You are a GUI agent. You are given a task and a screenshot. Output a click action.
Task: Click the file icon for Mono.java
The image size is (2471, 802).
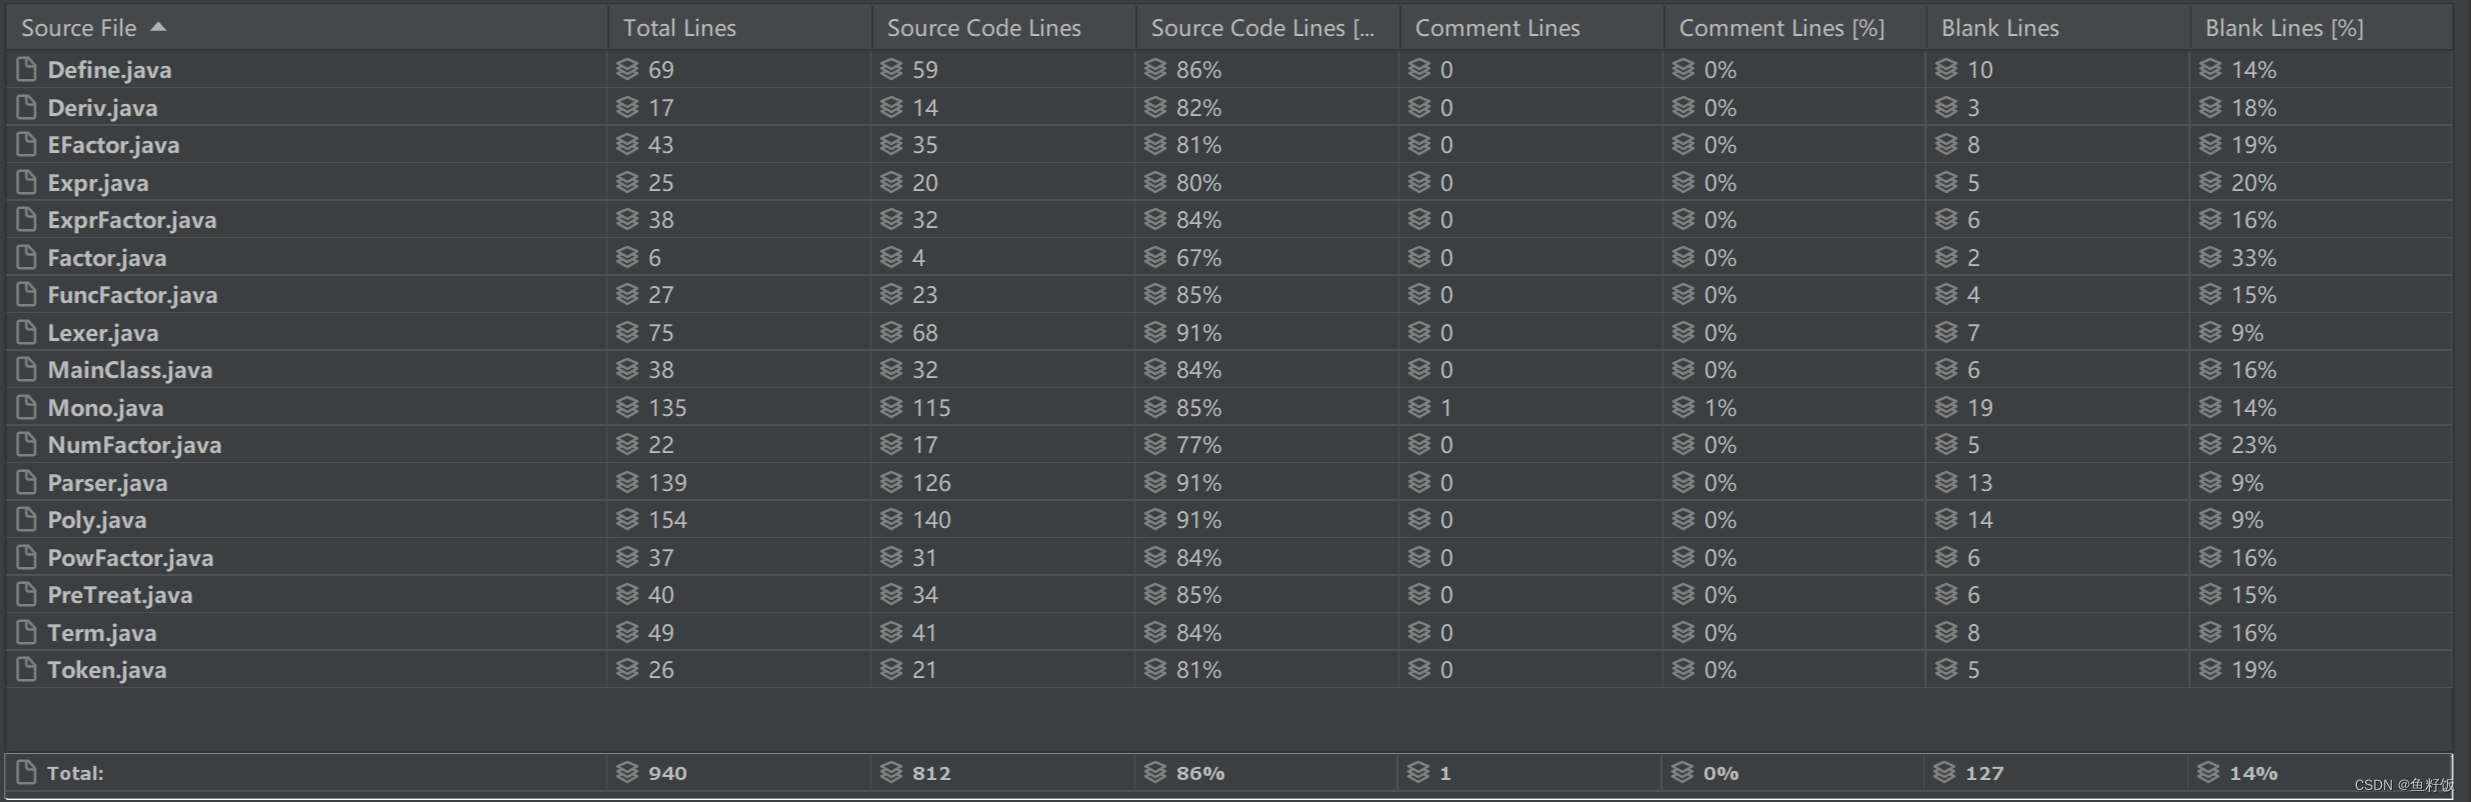(x=26, y=407)
